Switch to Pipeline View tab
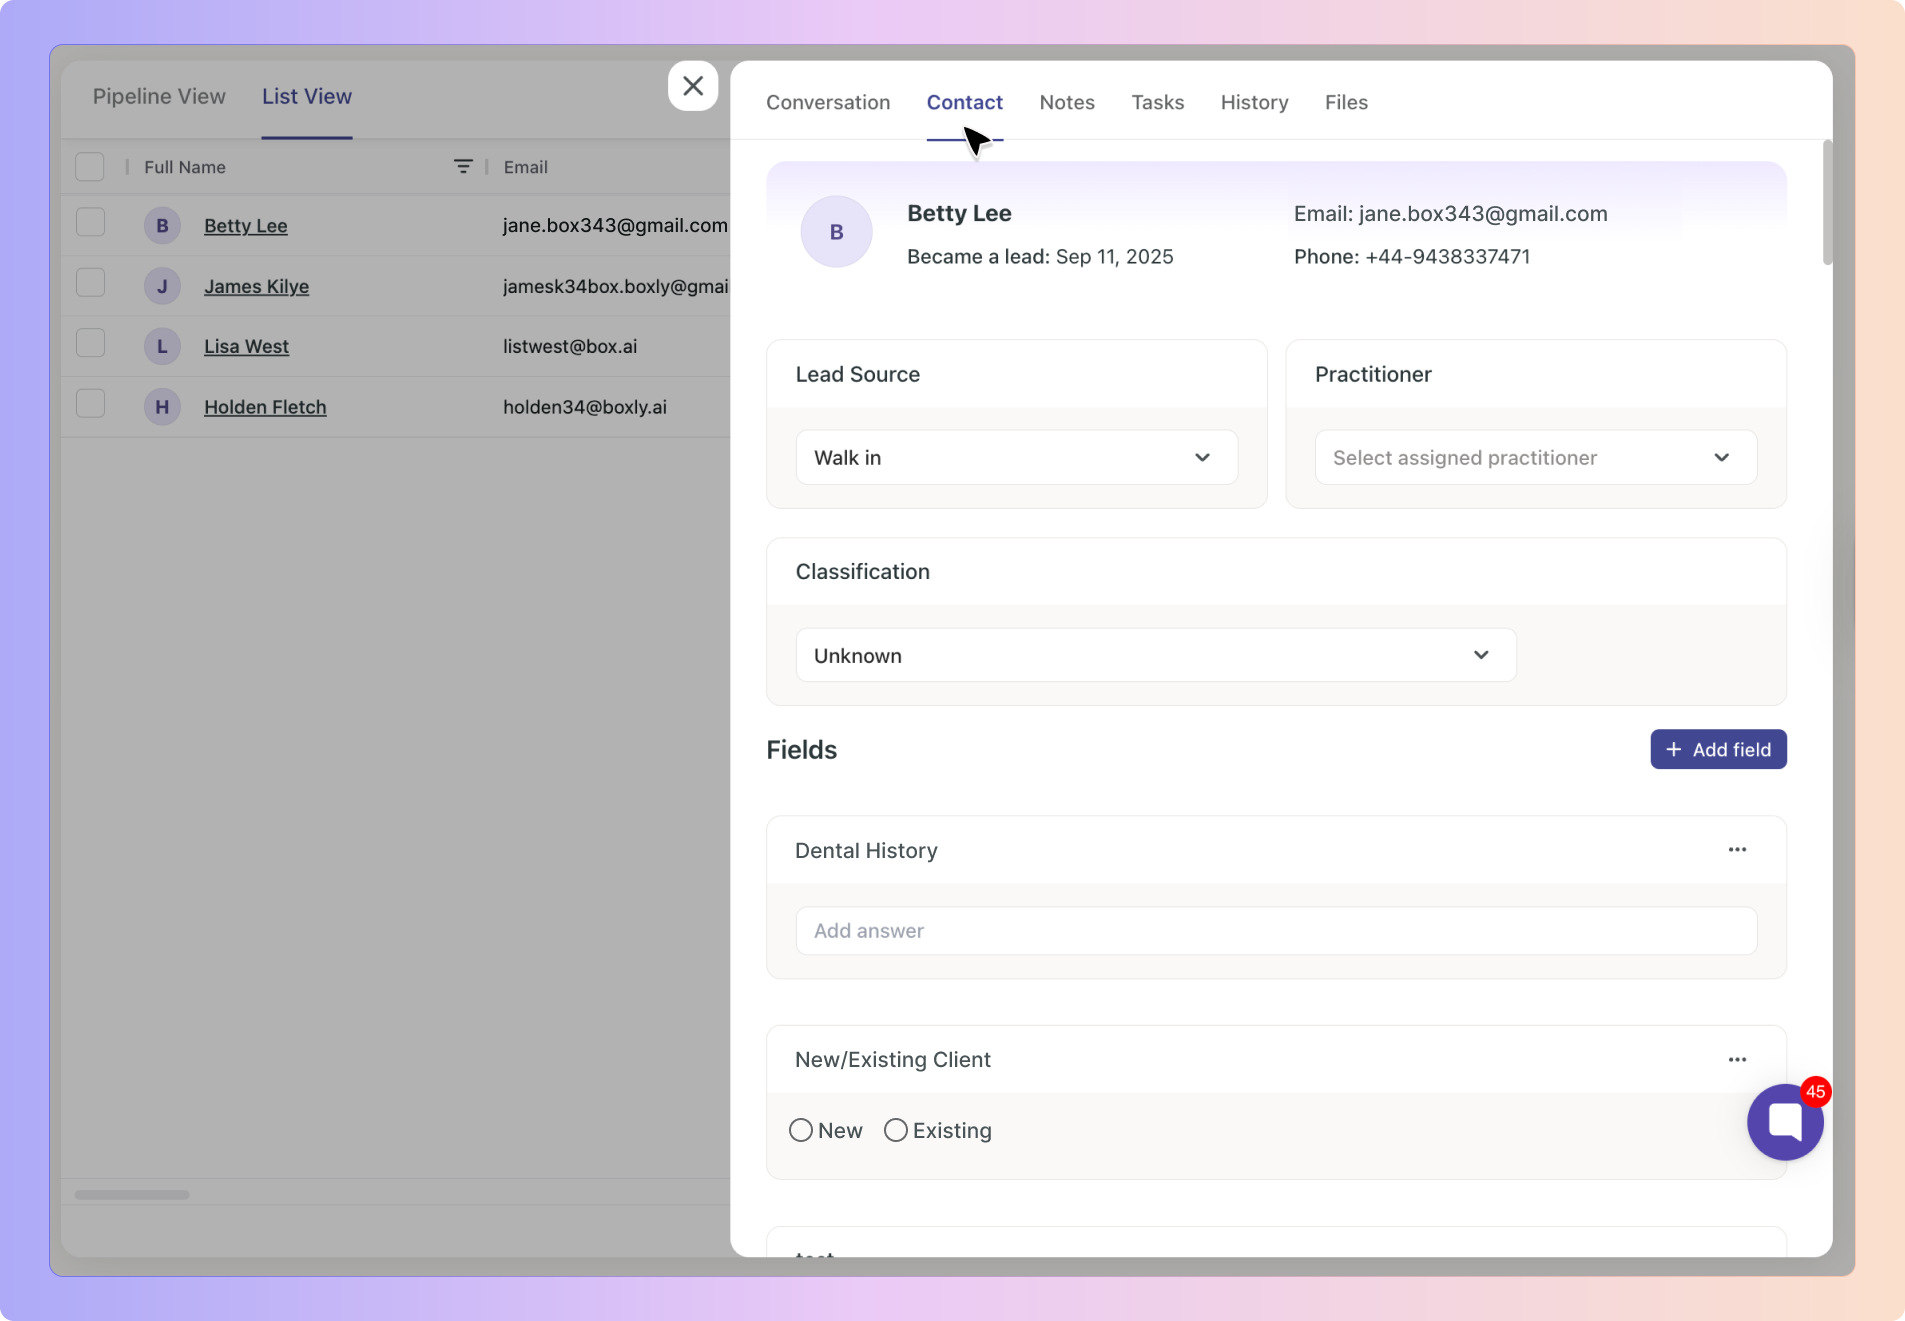 click(159, 96)
